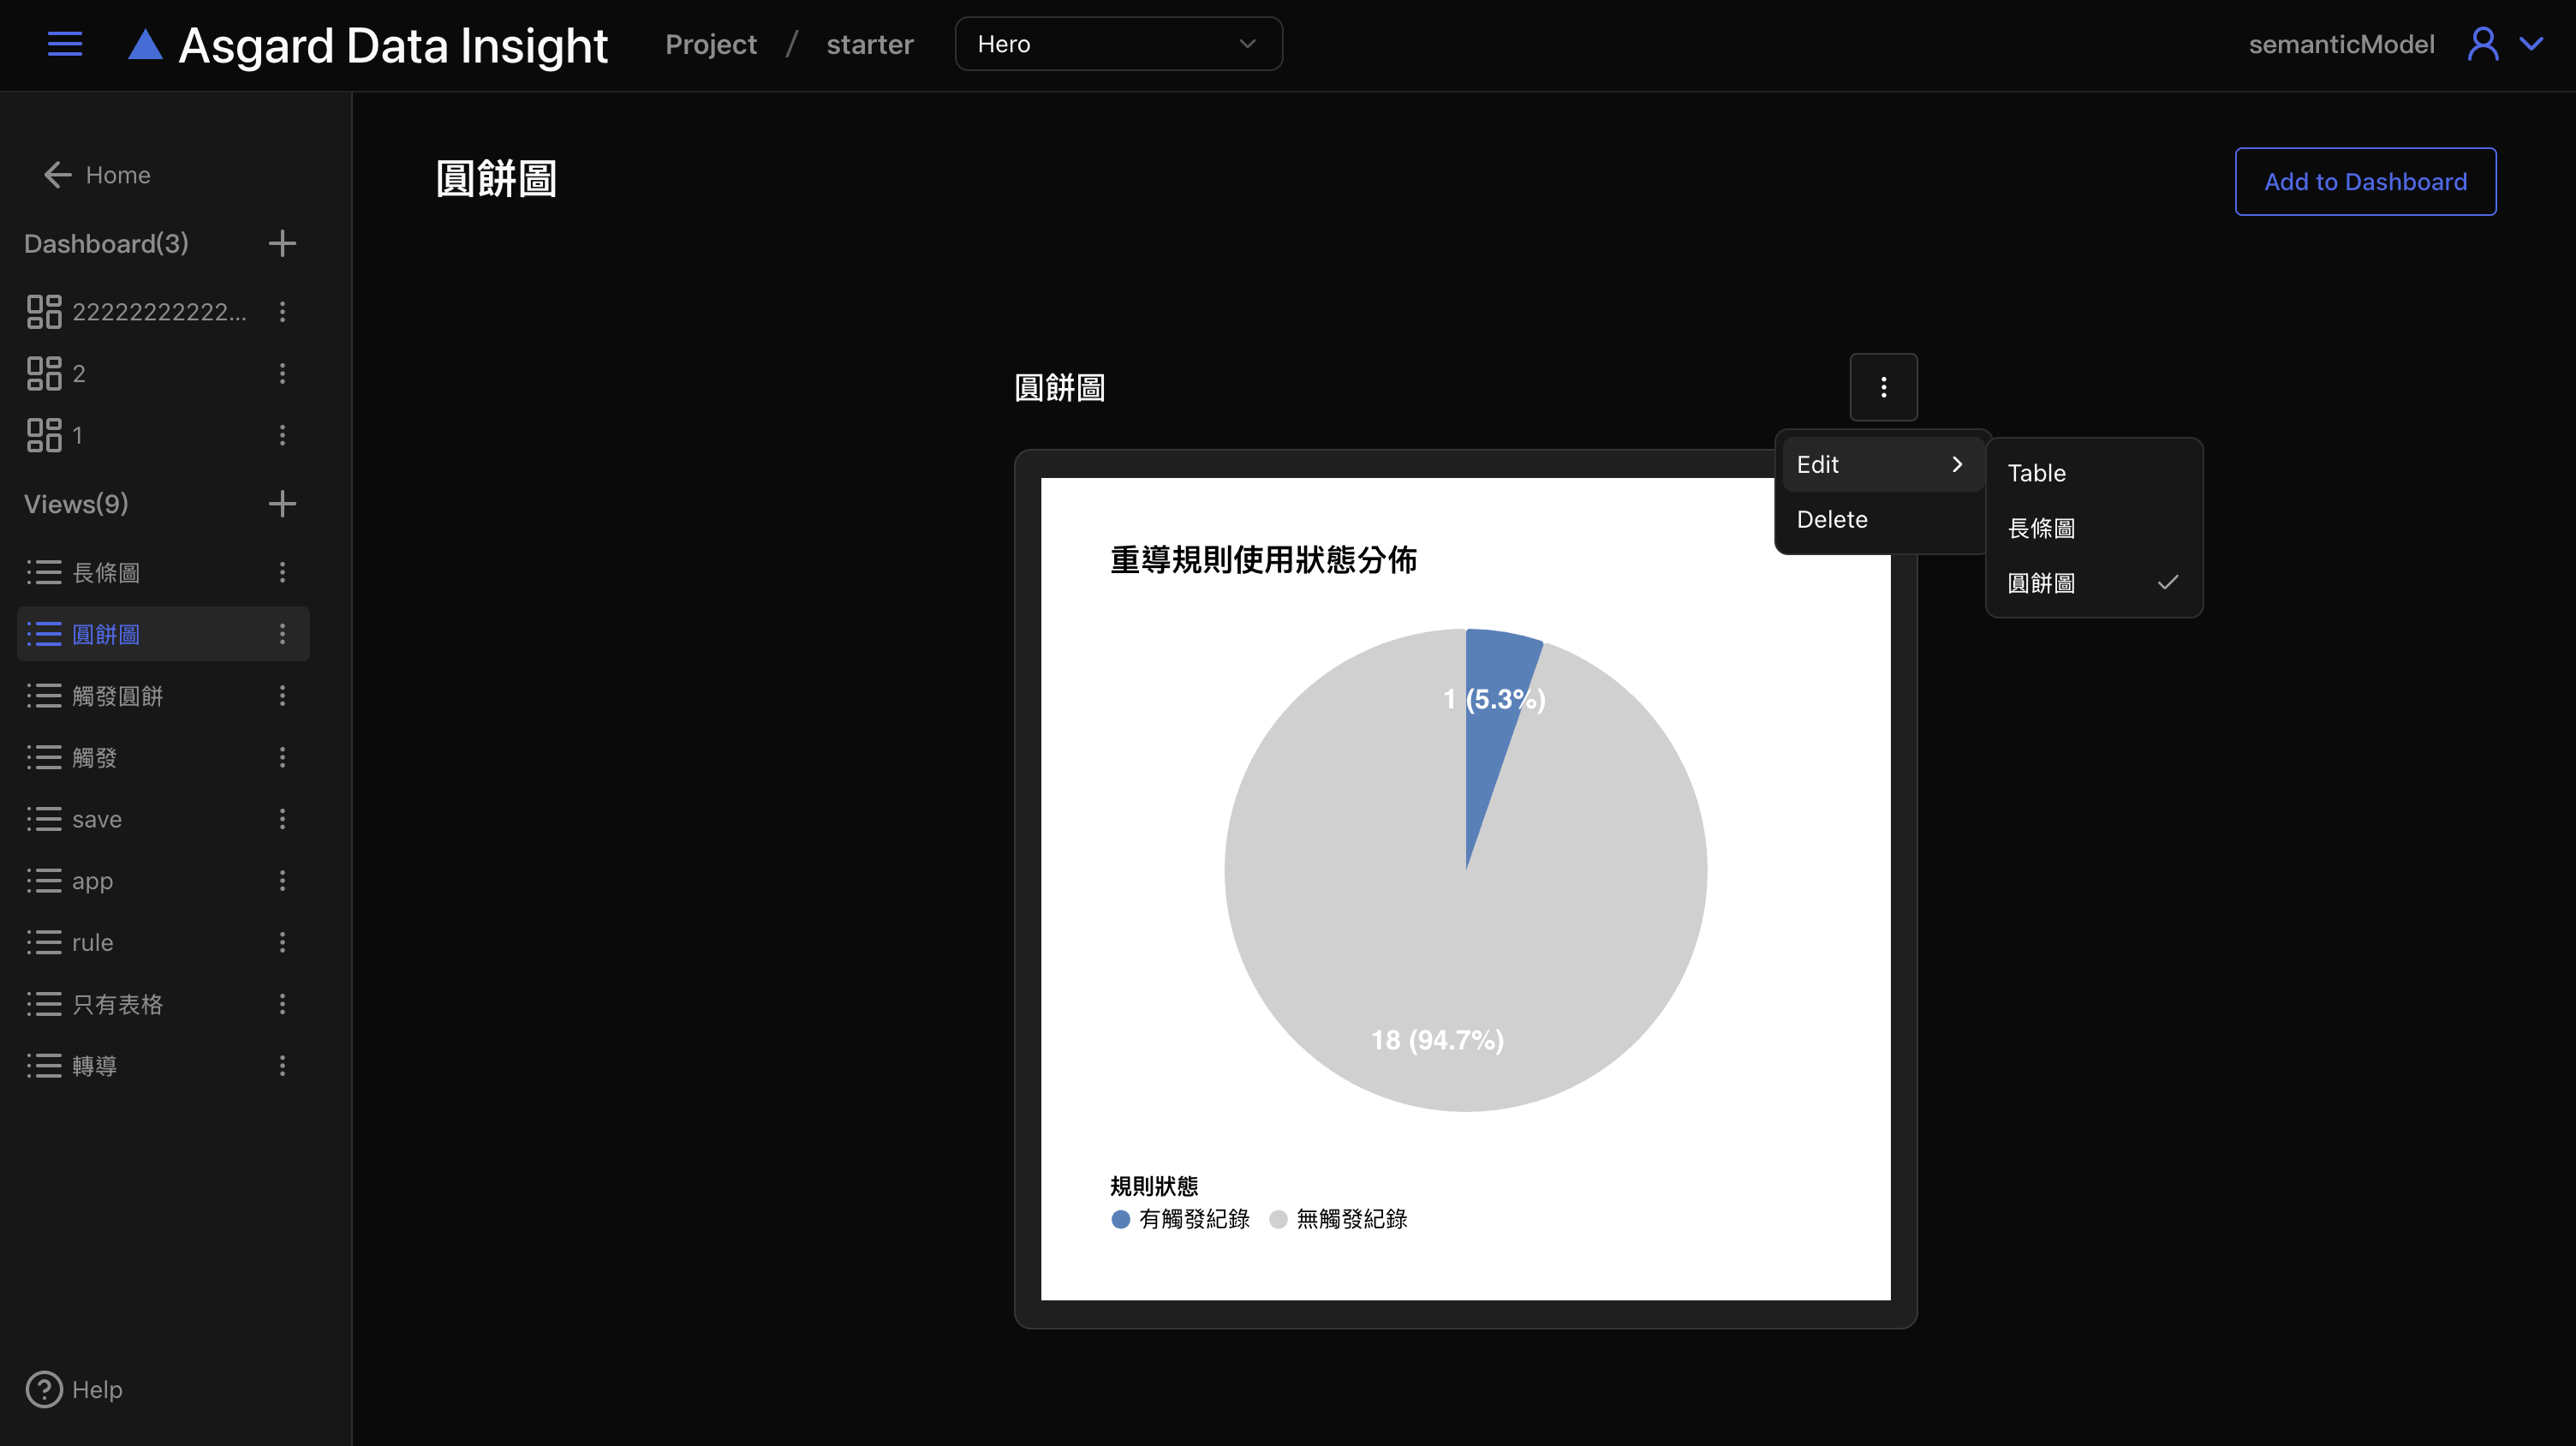Image resolution: width=2576 pixels, height=1446 pixels.
Task: Add a new dashboard with plus icon
Action: [x=282, y=243]
